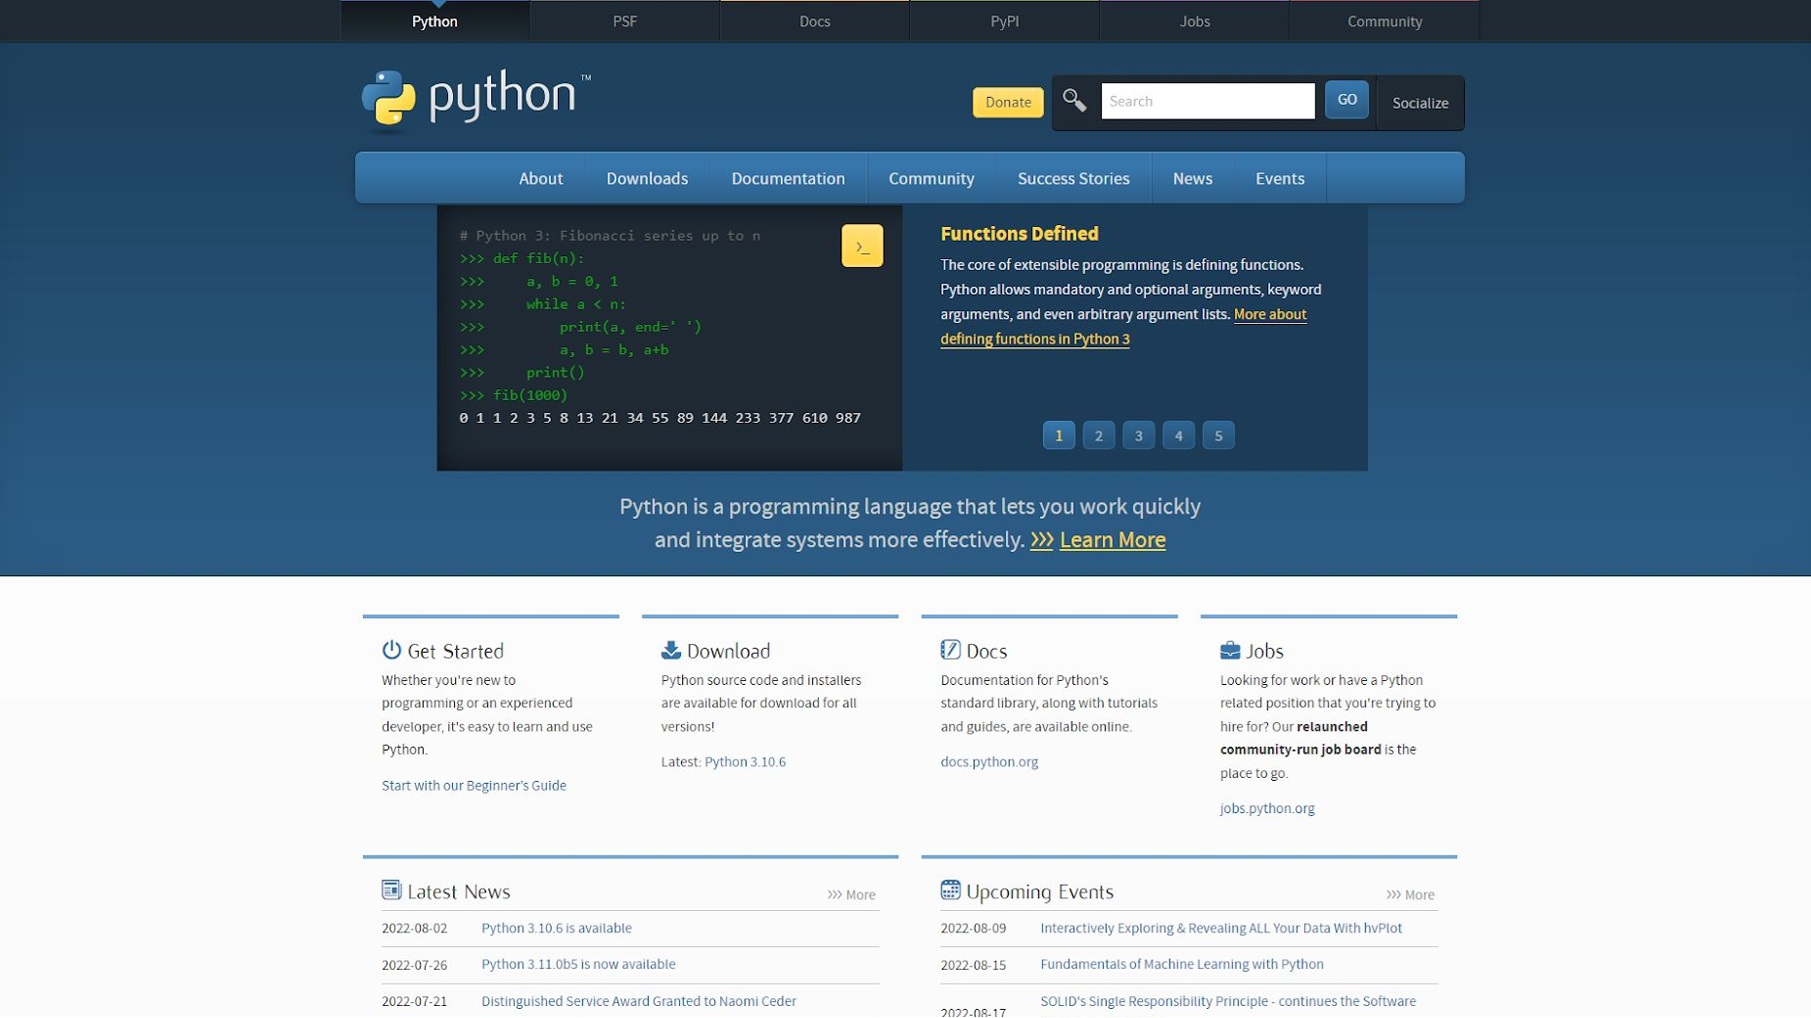Click the Get Started power icon
1811x1018 pixels.
click(x=391, y=650)
